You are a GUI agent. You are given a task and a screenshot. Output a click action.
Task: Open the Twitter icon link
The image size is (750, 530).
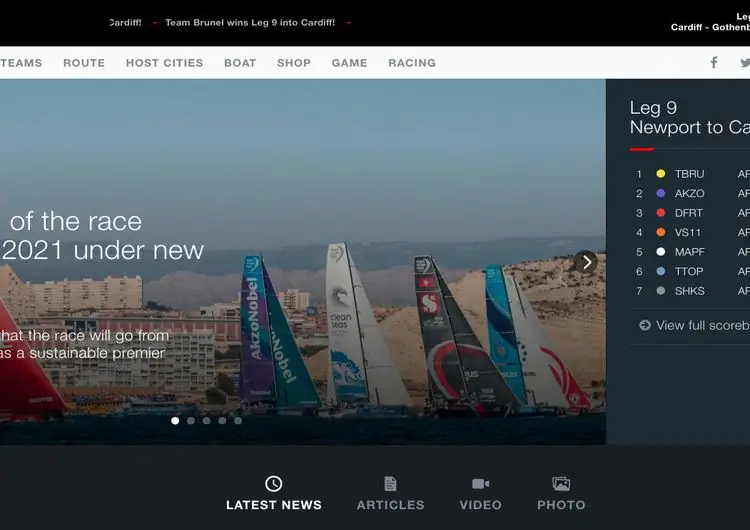coord(745,62)
